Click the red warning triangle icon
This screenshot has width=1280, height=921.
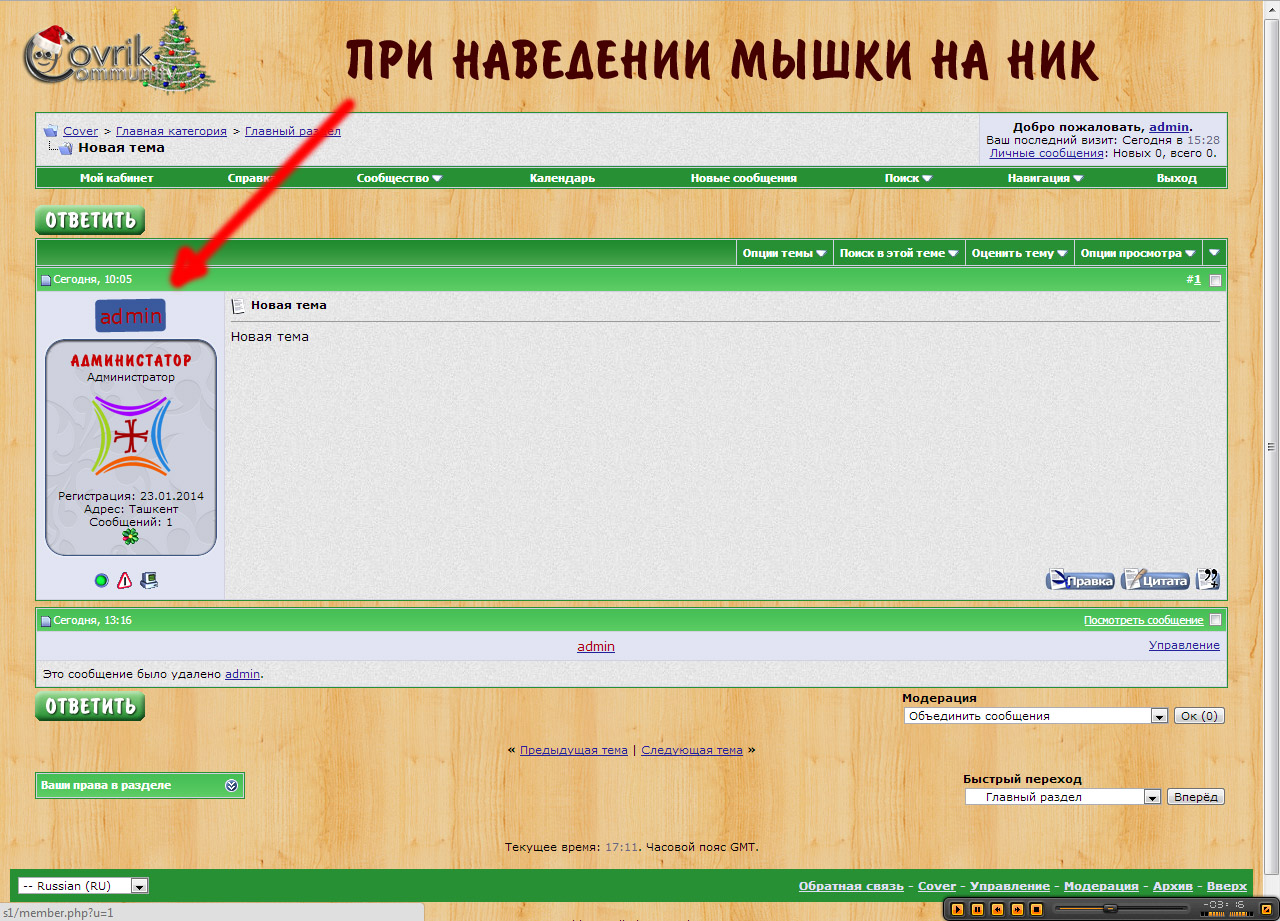125,580
